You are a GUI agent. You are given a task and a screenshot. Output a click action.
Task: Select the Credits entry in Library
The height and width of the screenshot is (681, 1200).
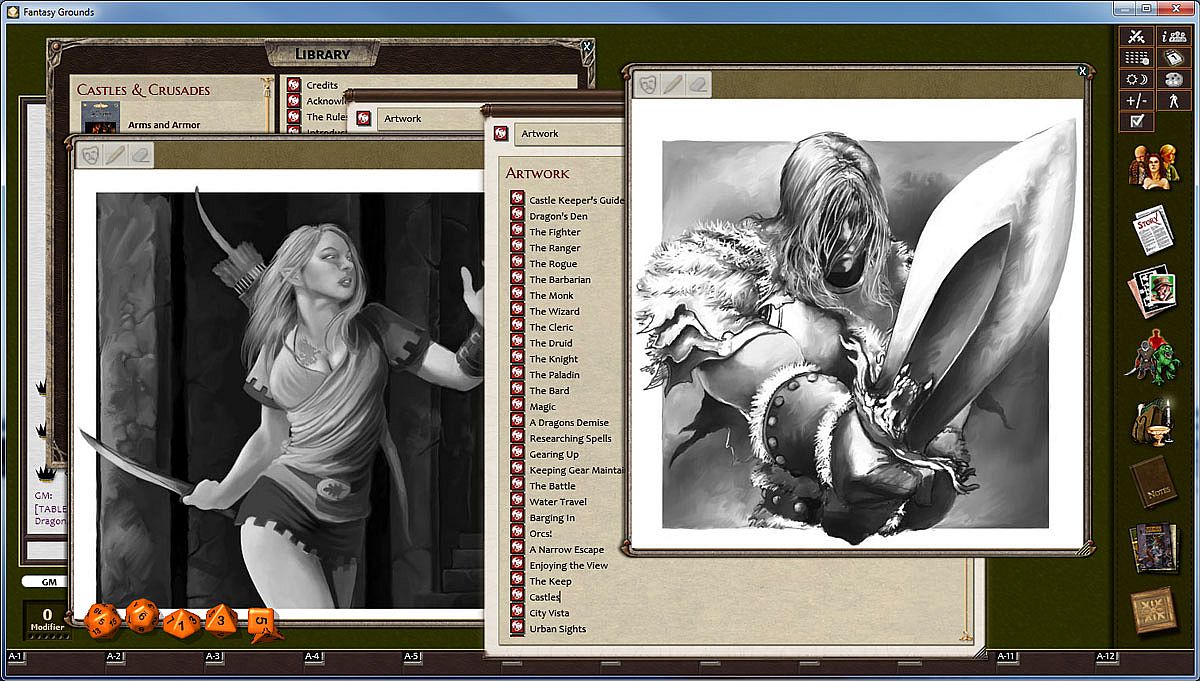pyautogui.click(x=322, y=85)
